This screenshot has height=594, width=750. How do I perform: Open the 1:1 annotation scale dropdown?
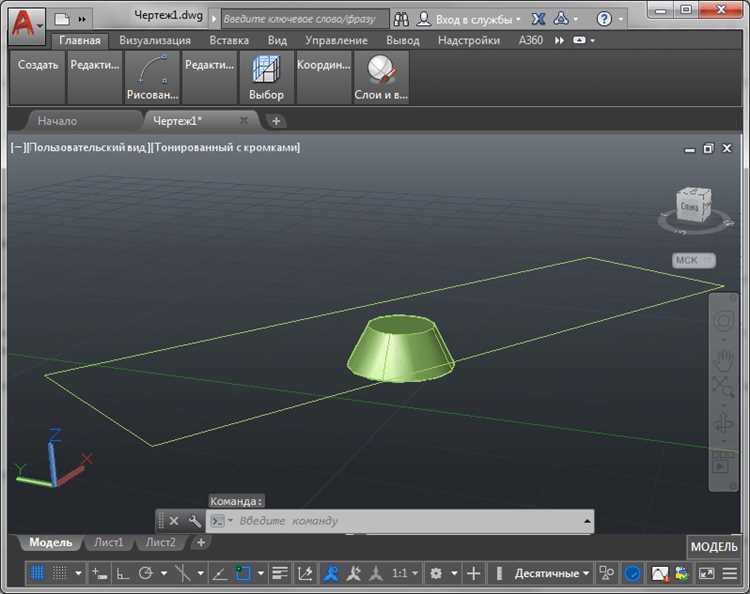click(x=405, y=572)
